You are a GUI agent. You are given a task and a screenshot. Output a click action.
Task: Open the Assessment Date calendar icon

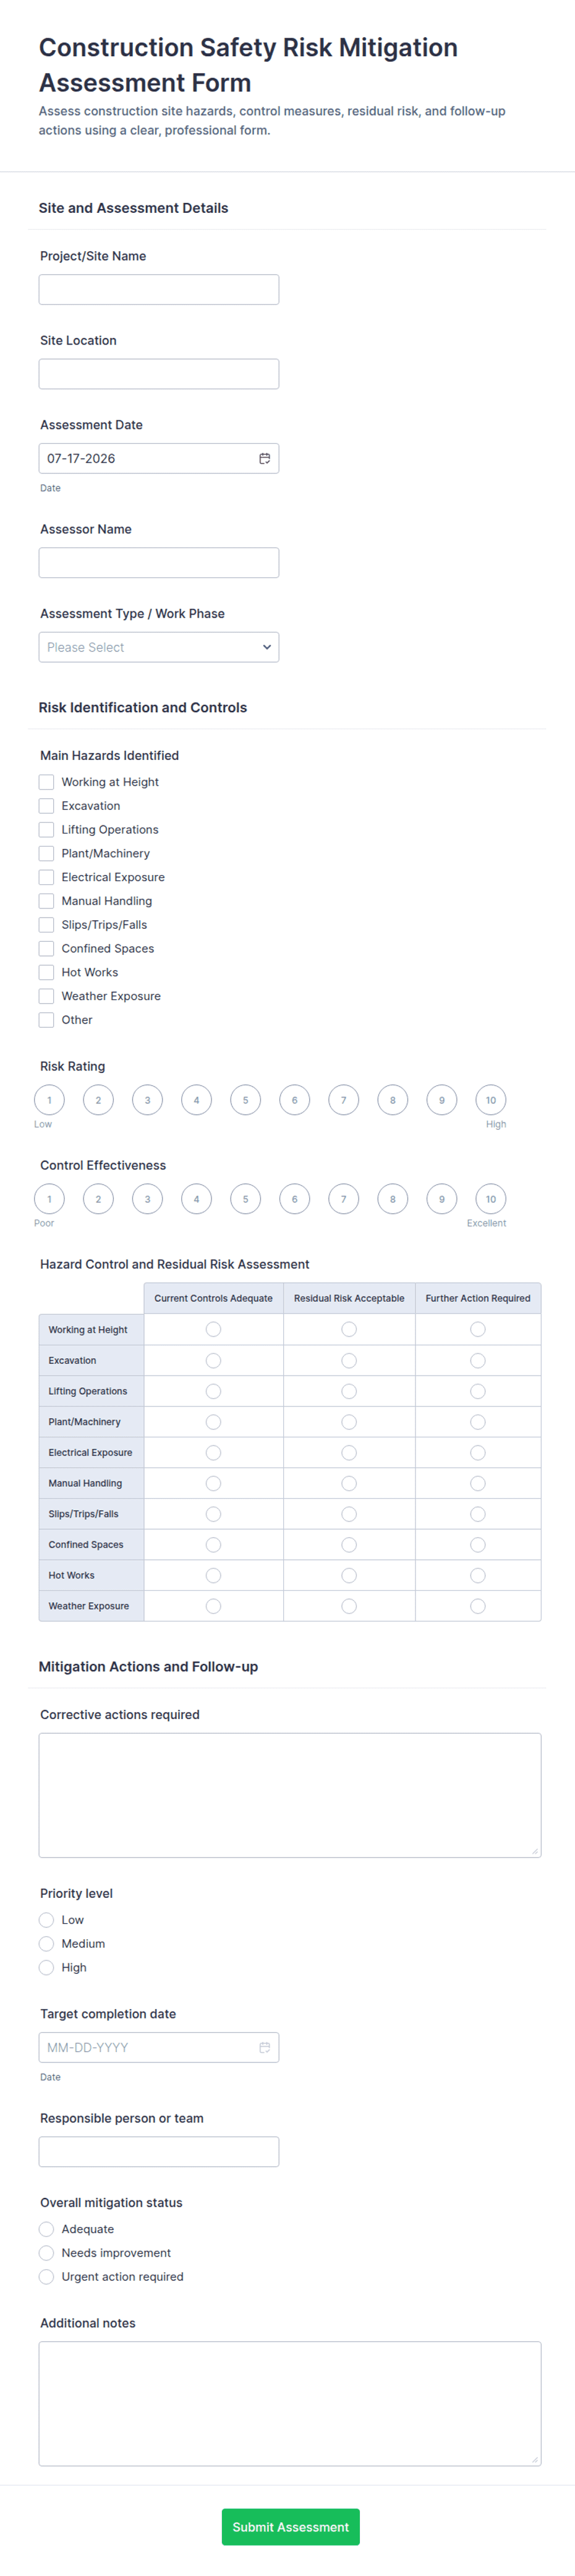pos(265,459)
